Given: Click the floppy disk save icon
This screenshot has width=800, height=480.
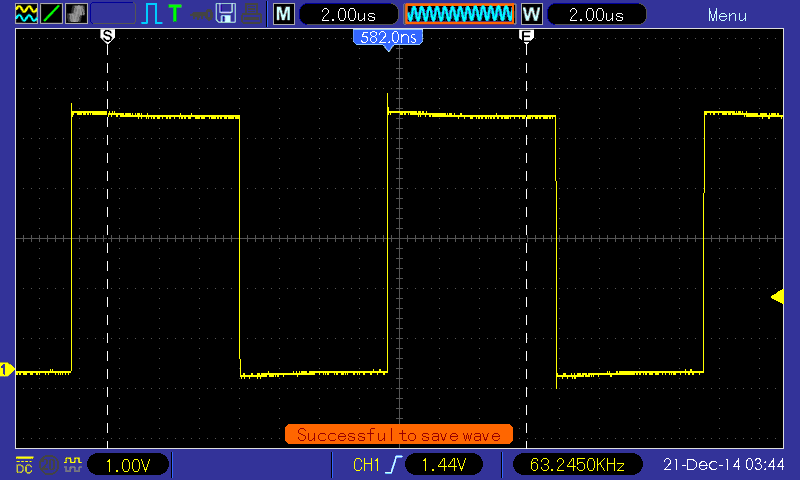Looking at the screenshot, I should [227, 14].
